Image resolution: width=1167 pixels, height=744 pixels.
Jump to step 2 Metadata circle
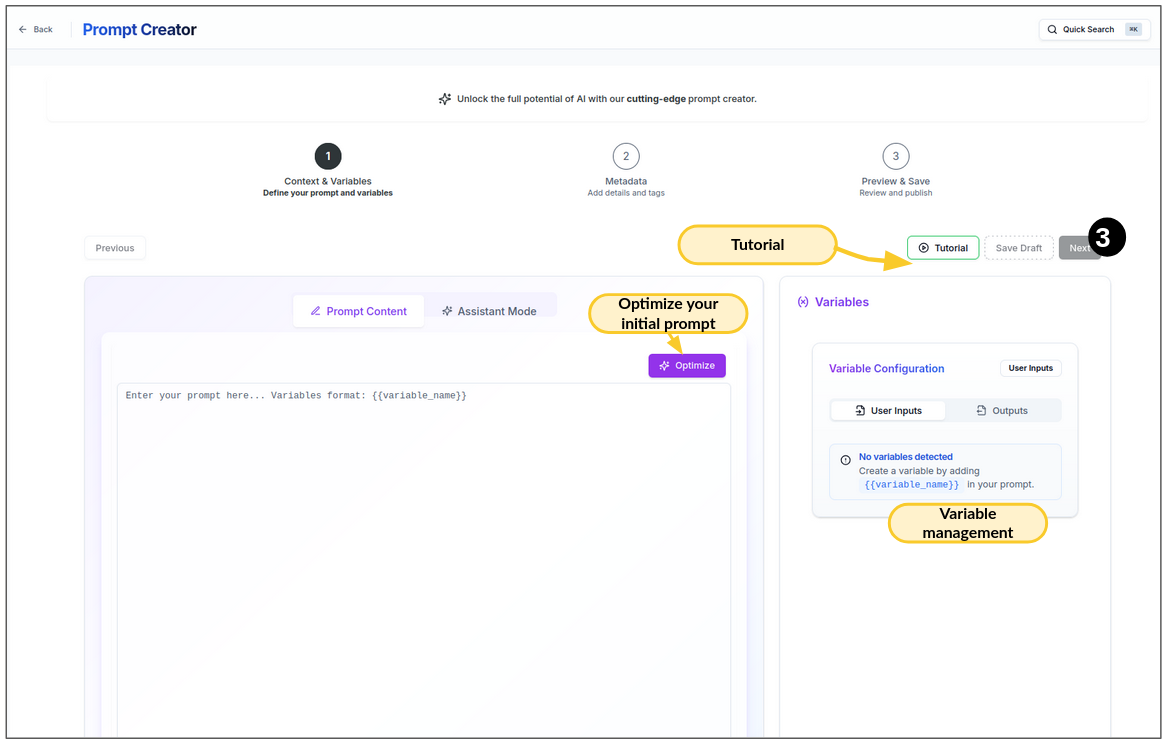point(626,156)
